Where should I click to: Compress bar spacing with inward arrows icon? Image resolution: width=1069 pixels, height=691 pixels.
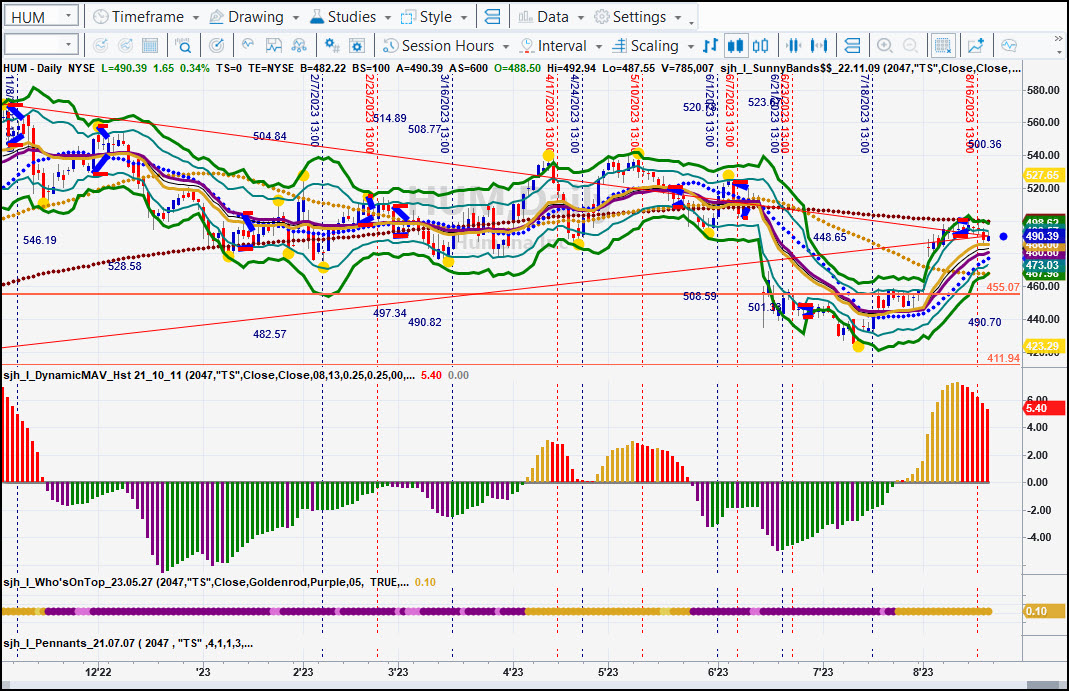coord(794,46)
